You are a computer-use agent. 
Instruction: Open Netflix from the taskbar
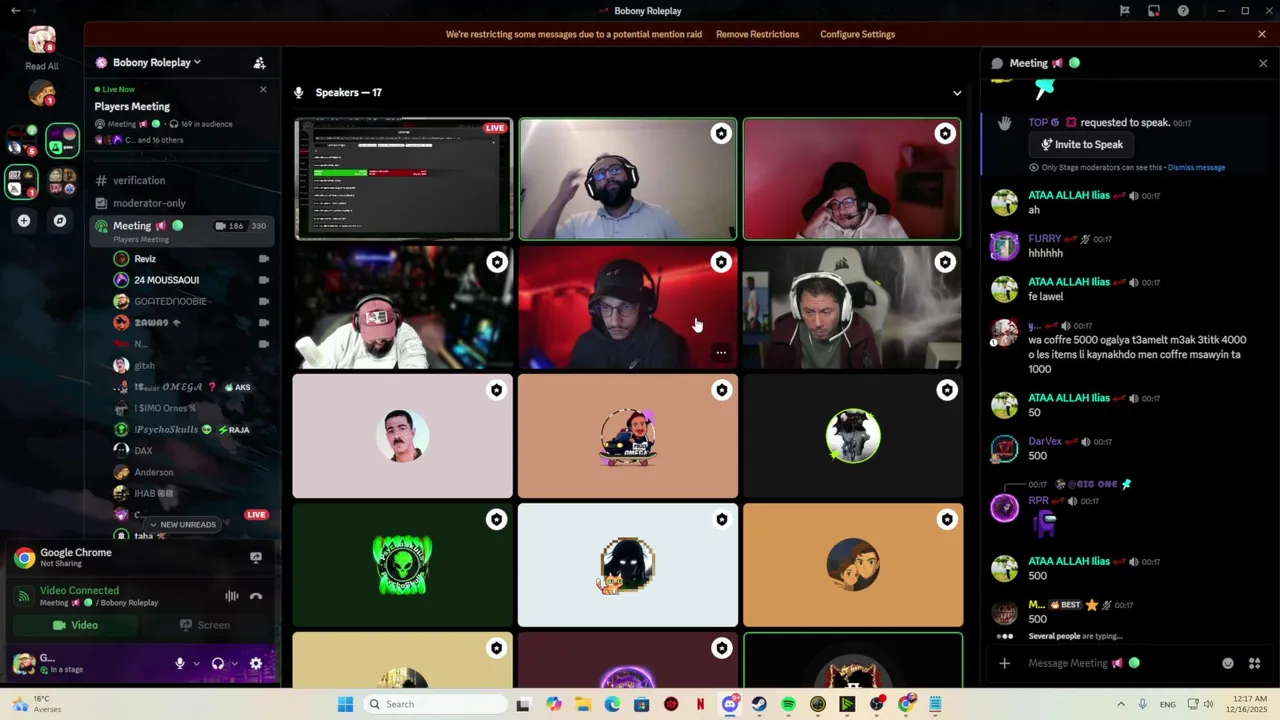point(700,704)
